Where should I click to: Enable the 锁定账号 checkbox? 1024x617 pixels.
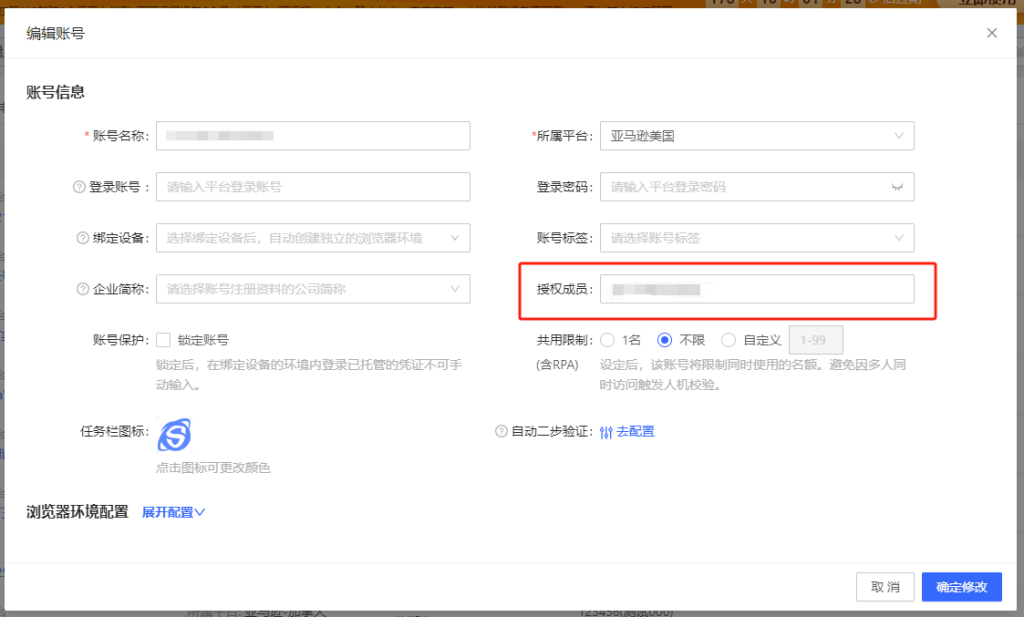click(x=164, y=340)
